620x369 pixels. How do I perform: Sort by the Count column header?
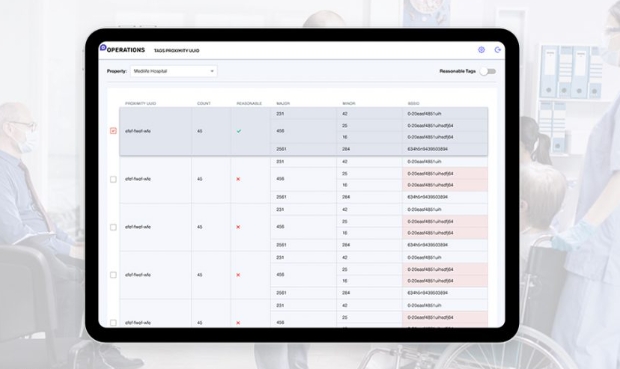pyautogui.click(x=204, y=104)
